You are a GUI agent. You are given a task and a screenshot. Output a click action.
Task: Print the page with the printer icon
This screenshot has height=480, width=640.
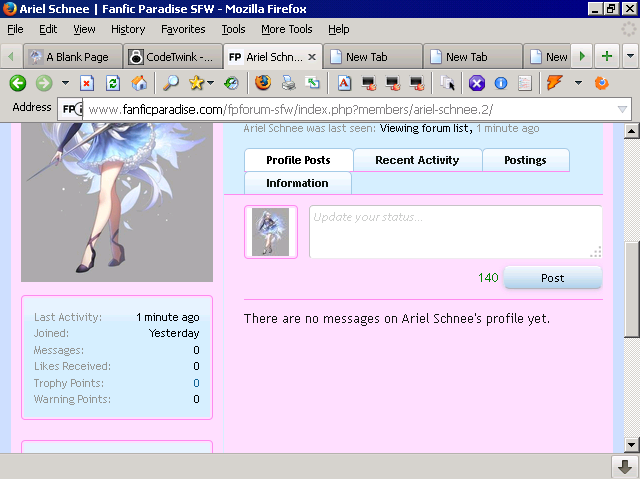pyautogui.click(x=289, y=83)
